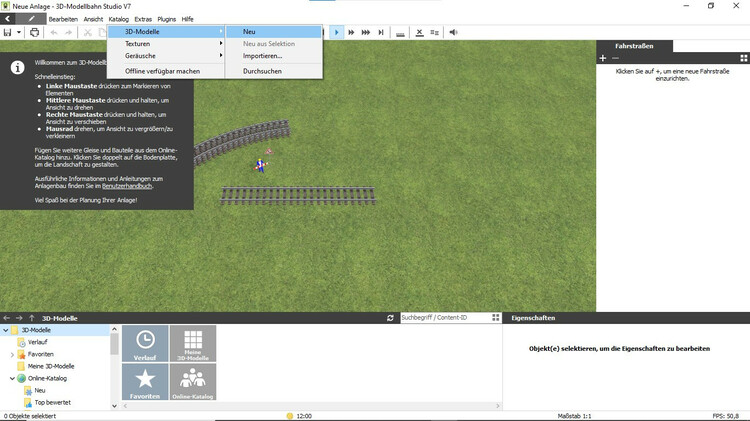Open the Verlauf clock tile

[x=145, y=343]
